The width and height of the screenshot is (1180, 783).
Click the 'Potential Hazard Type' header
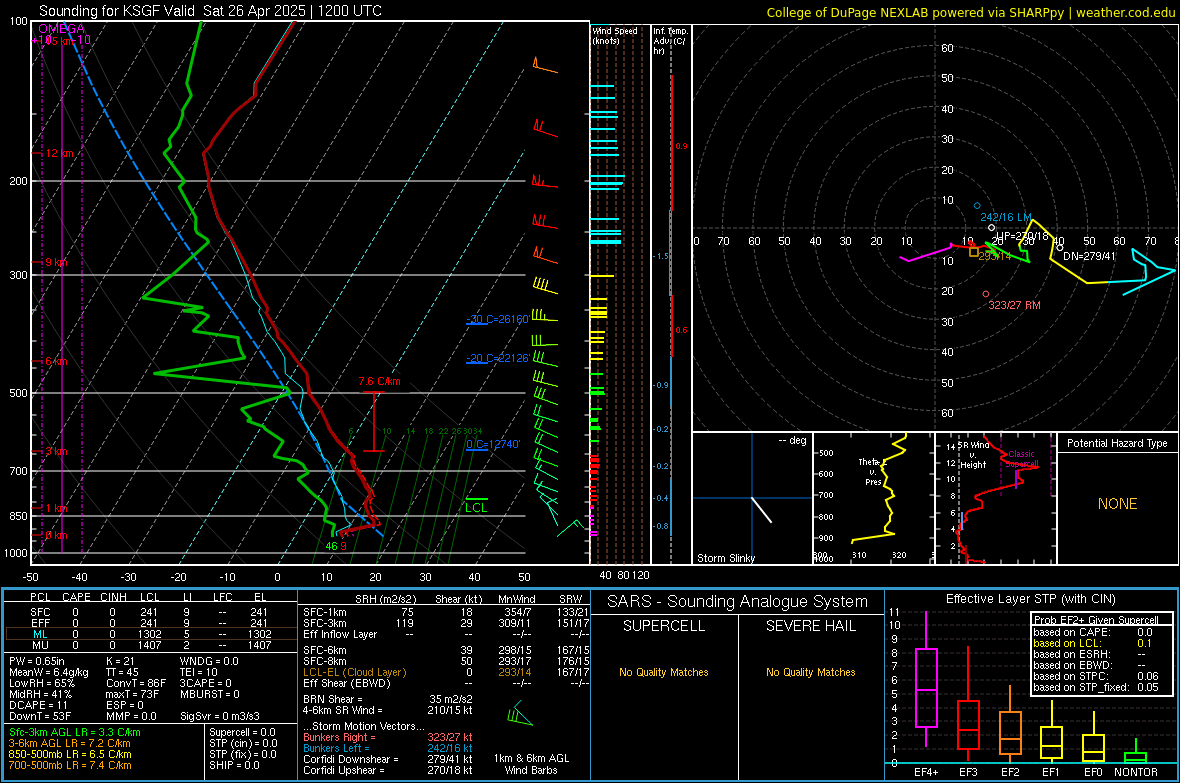click(1117, 443)
